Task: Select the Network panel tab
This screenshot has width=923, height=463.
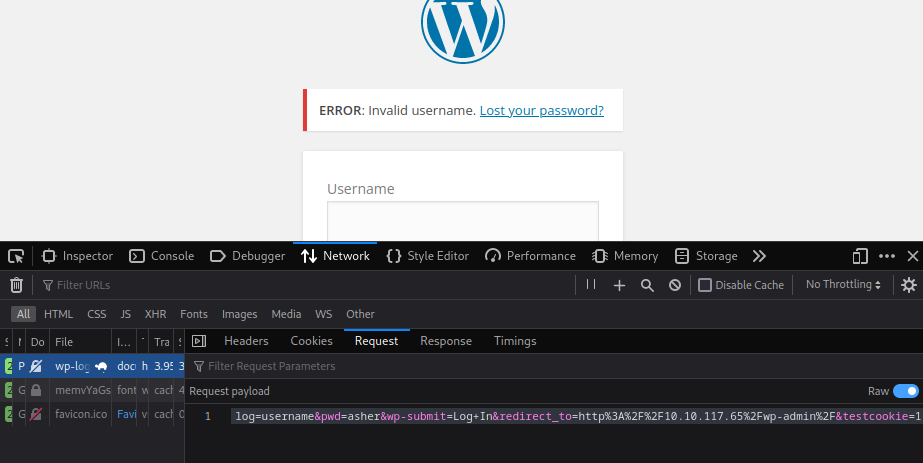Action: [x=335, y=256]
